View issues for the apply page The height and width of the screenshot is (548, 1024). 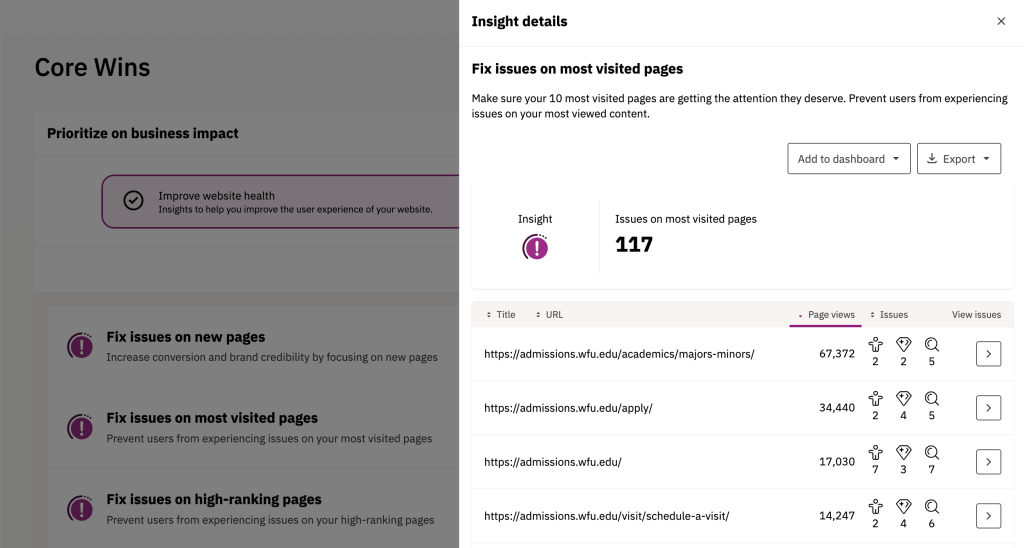click(988, 408)
